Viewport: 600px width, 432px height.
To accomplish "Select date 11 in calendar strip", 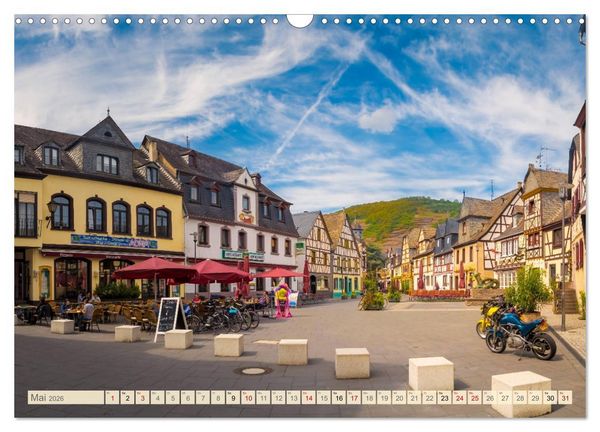I will click(x=263, y=398).
